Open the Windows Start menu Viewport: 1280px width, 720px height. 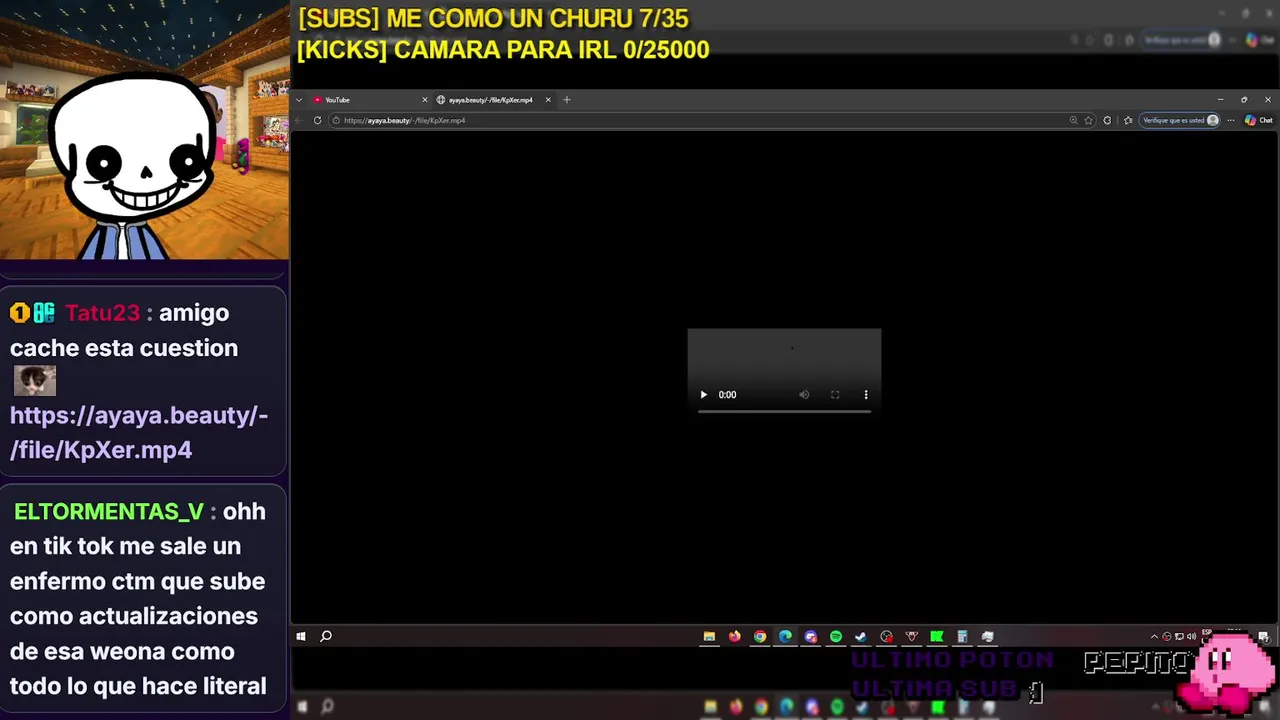(300, 636)
